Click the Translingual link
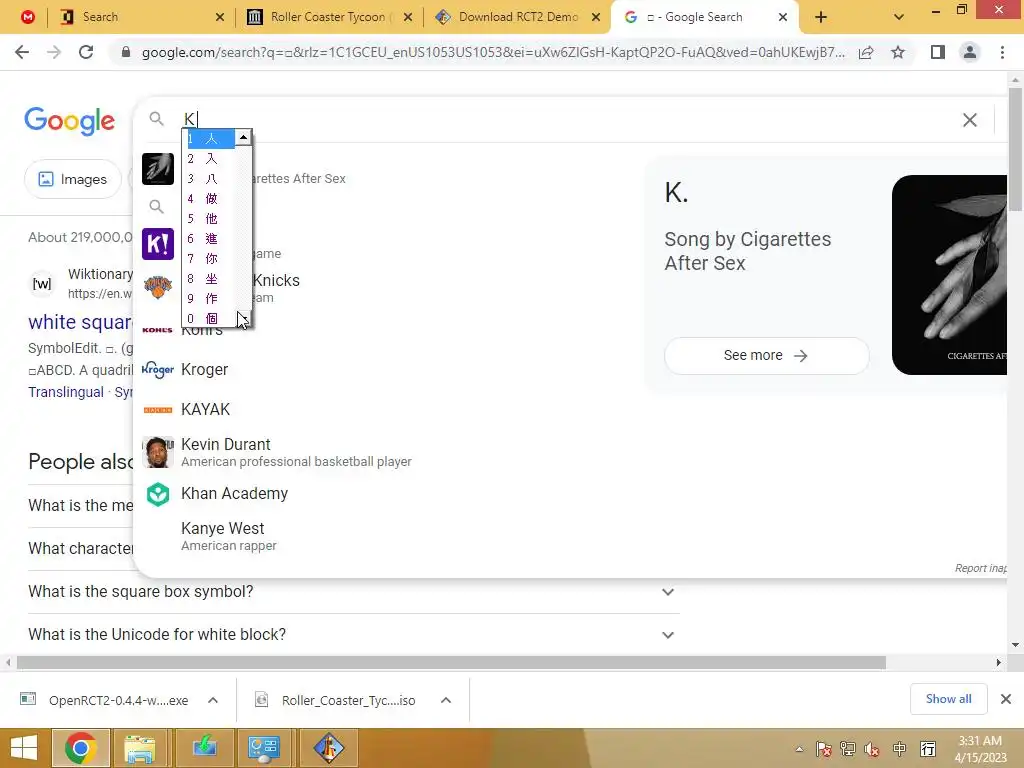This screenshot has height=768, width=1024. [66, 392]
